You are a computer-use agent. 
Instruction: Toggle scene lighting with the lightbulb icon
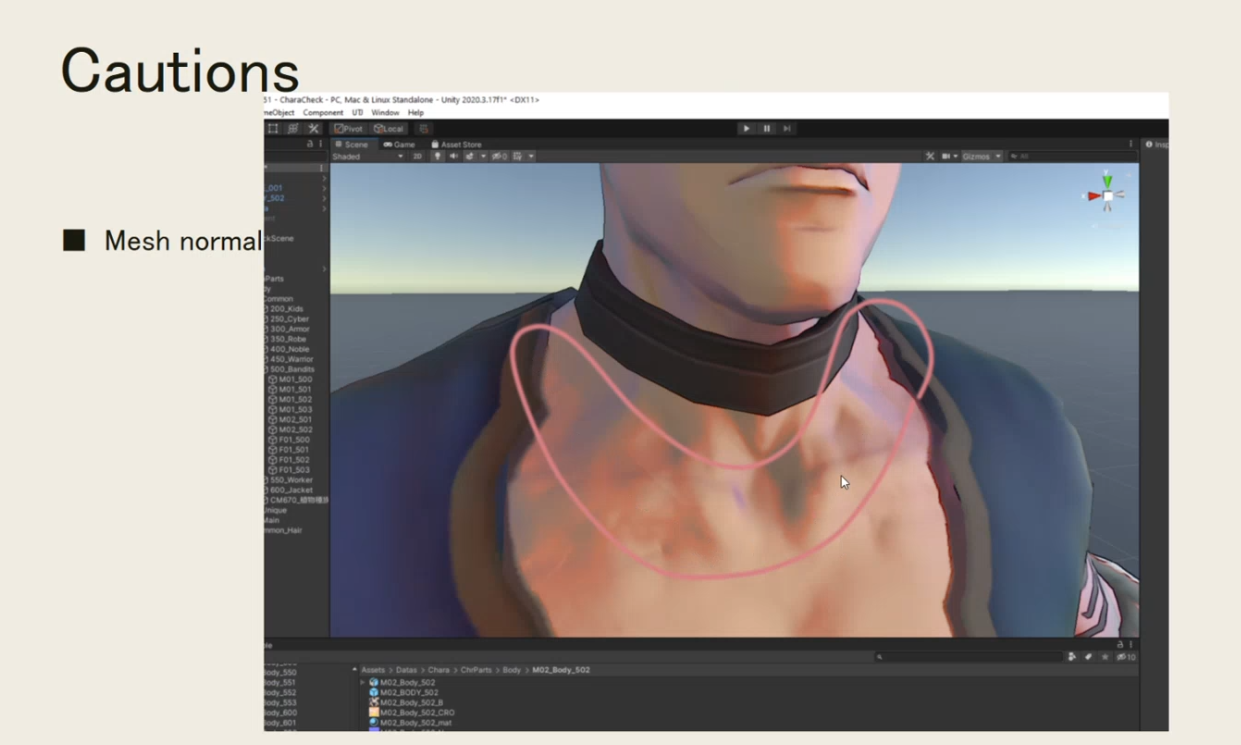click(x=437, y=156)
